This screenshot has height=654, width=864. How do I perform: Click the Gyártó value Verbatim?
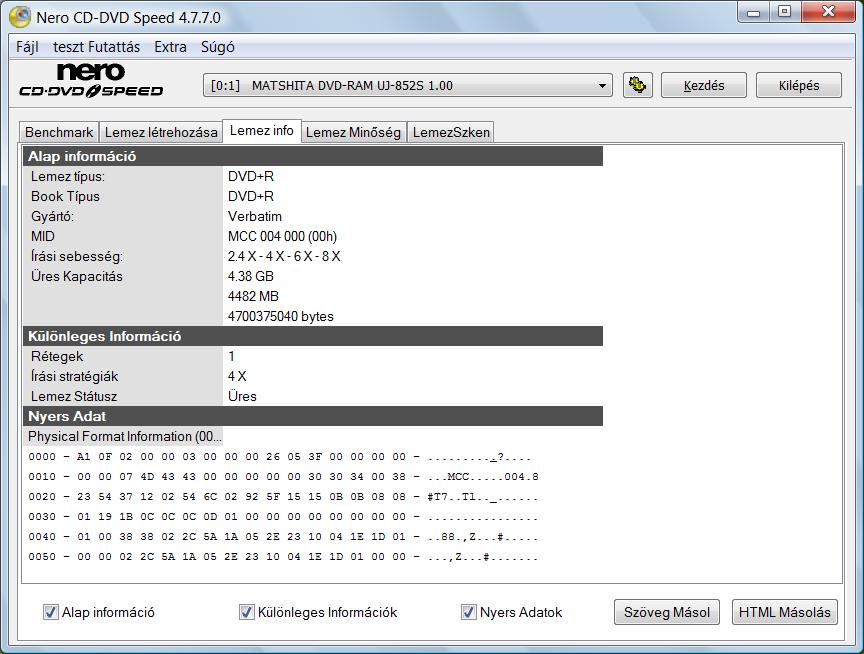[x=255, y=217]
